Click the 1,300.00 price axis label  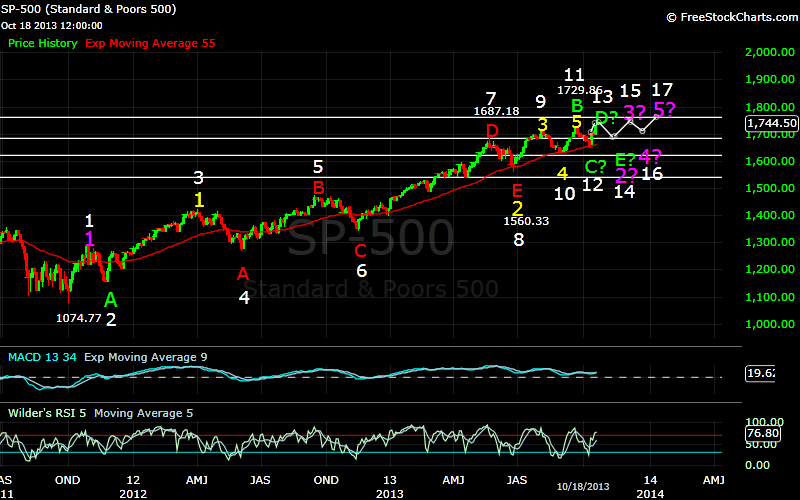tap(770, 242)
